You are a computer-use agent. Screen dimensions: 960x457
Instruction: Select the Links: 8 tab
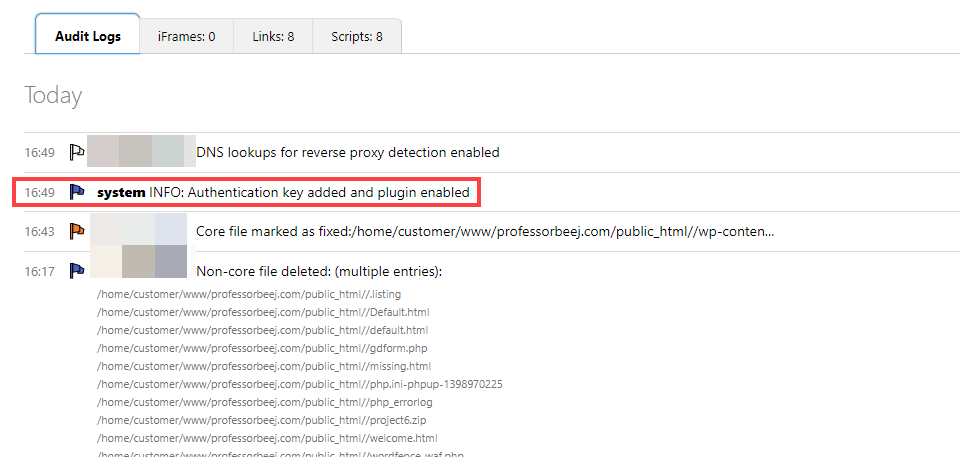[273, 36]
